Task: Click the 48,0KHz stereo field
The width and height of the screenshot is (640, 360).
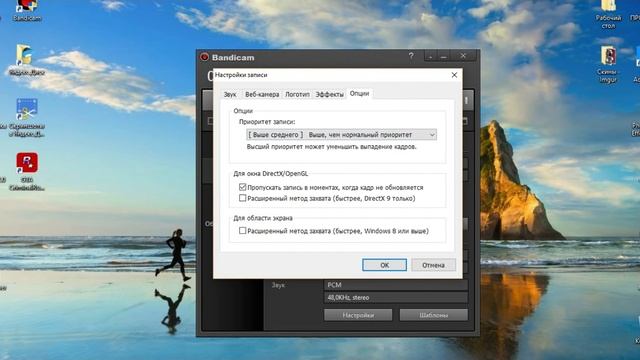Action: point(396,298)
